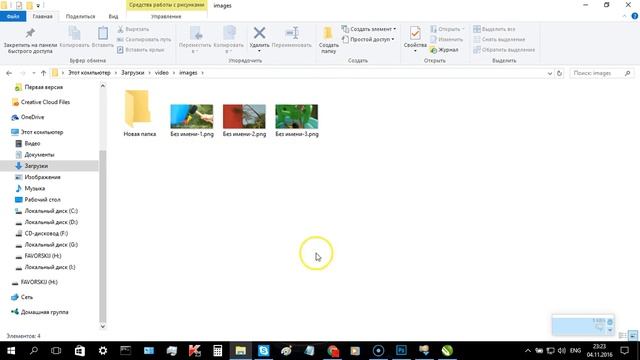Click video in the address breadcrumb
The image size is (640, 360).
[x=162, y=73]
